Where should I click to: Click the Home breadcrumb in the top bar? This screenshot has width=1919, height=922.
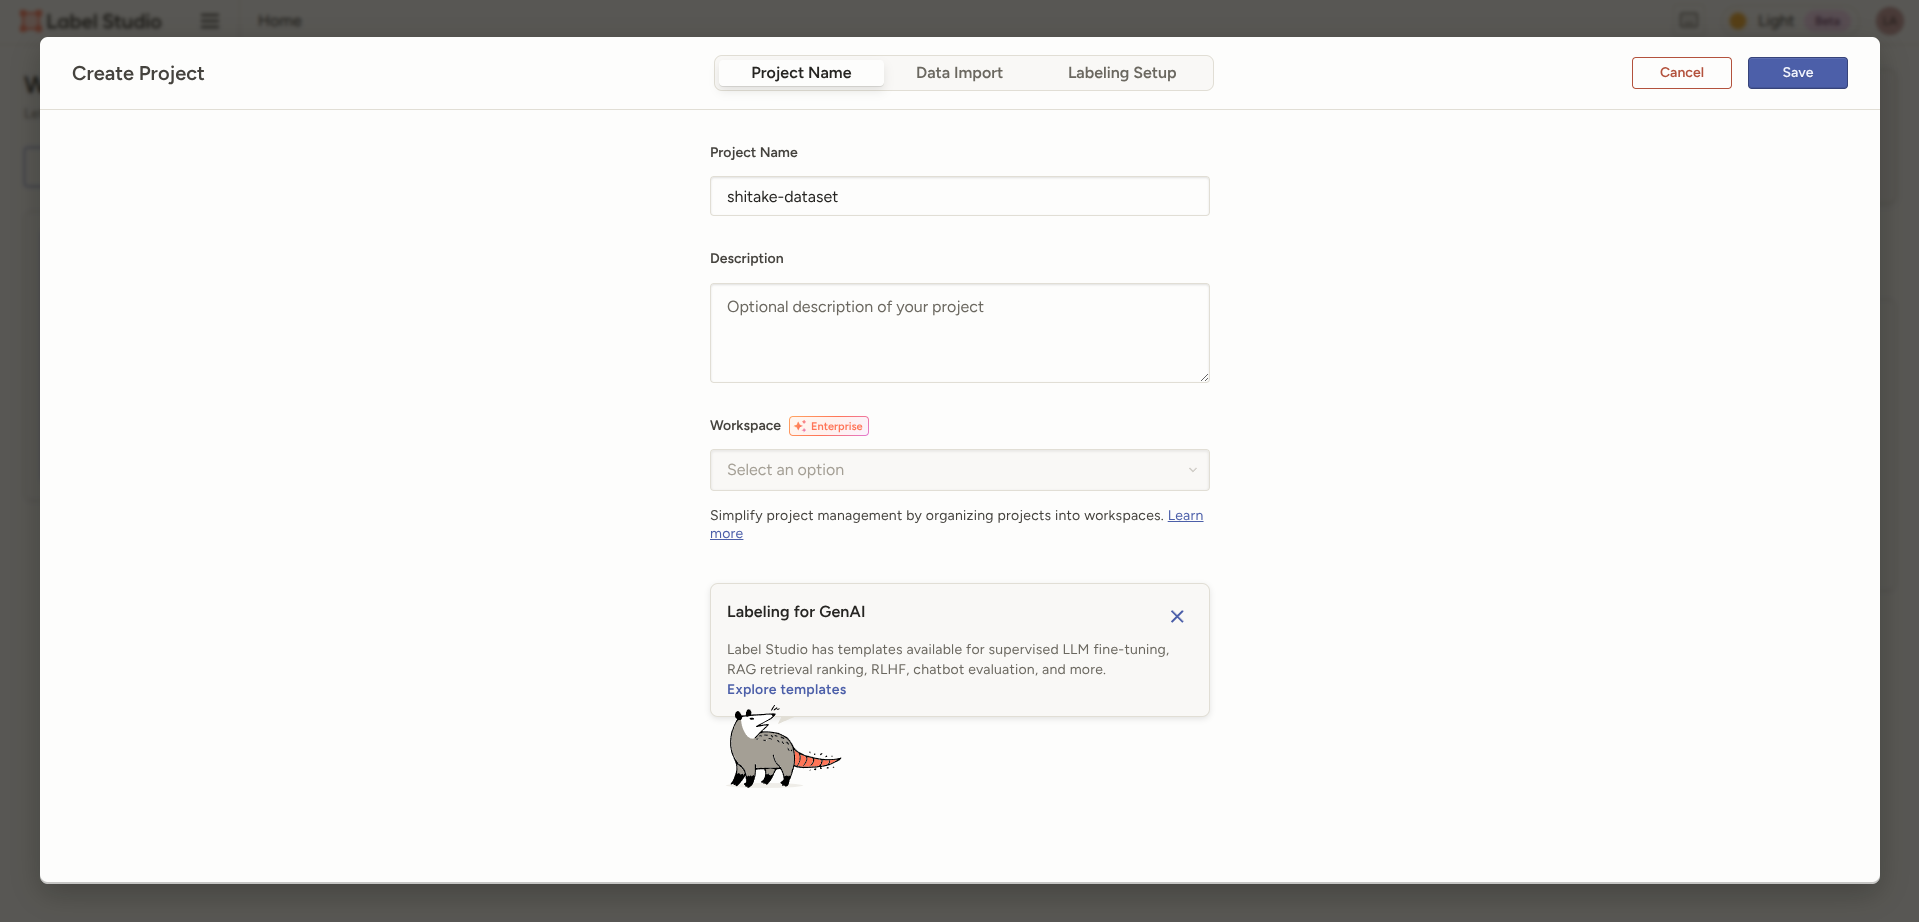(279, 21)
